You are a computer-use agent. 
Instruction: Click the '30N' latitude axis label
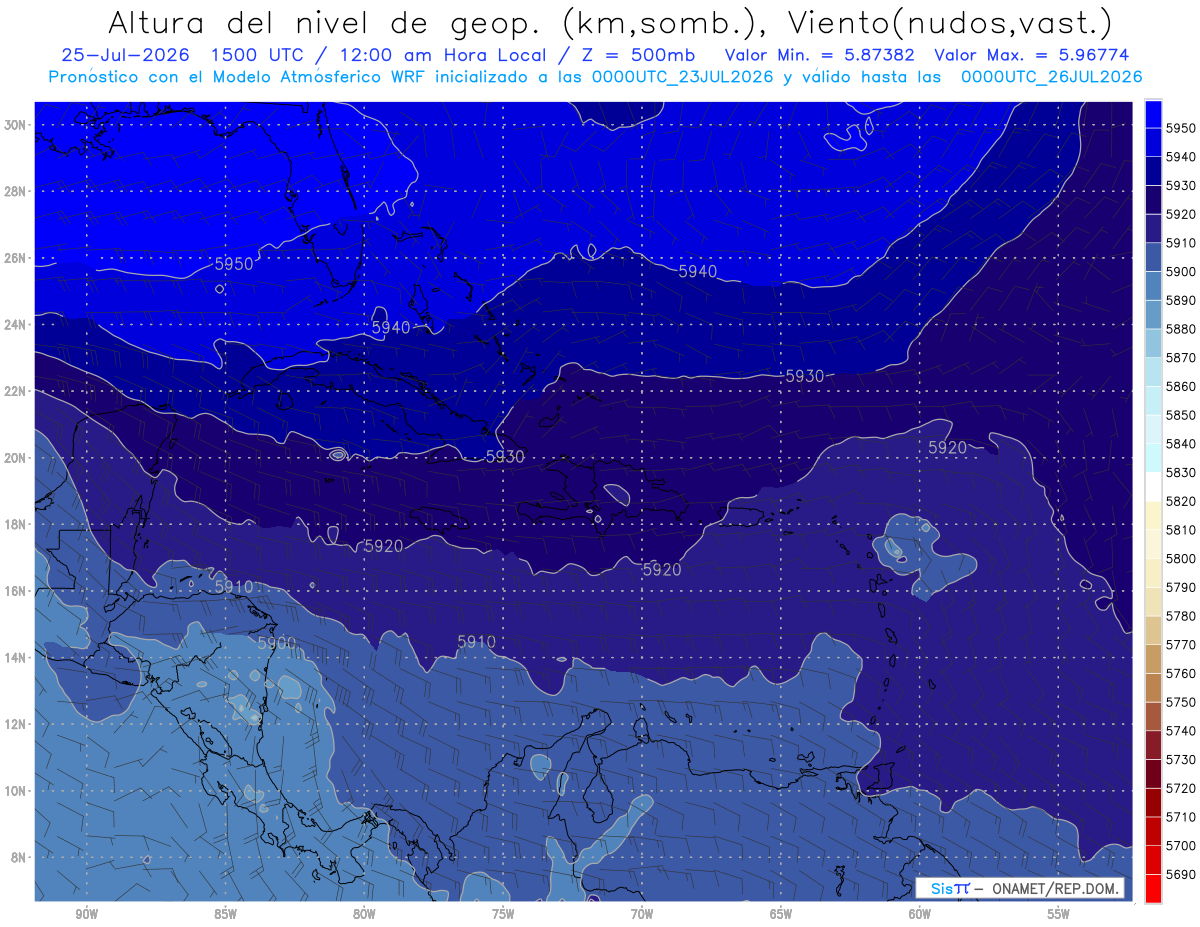point(15,125)
